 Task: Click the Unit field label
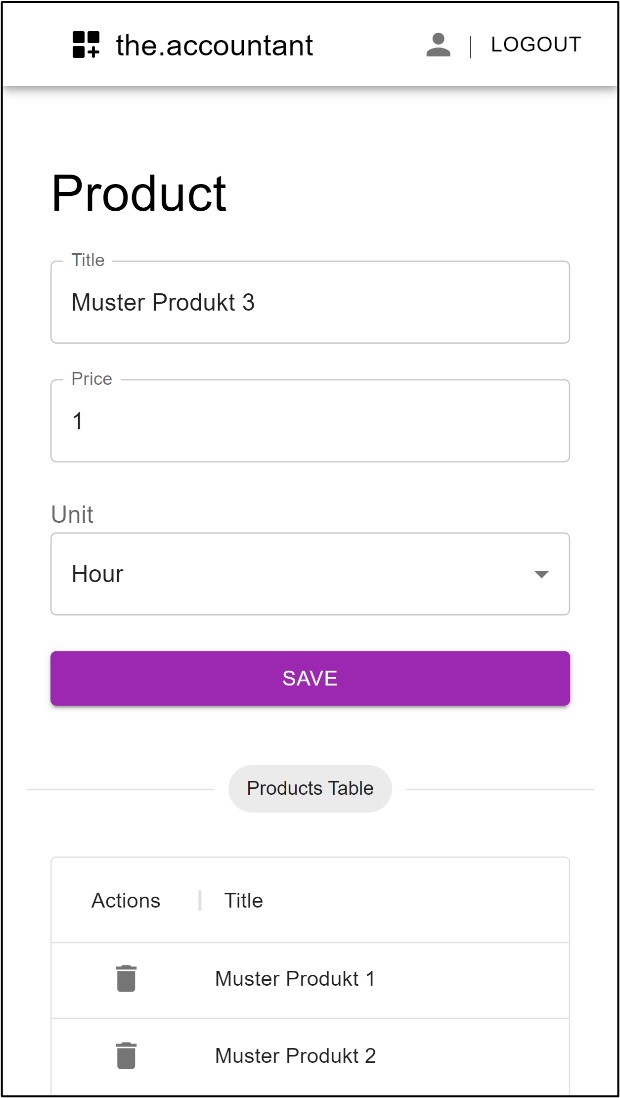[x=72, y=515]
